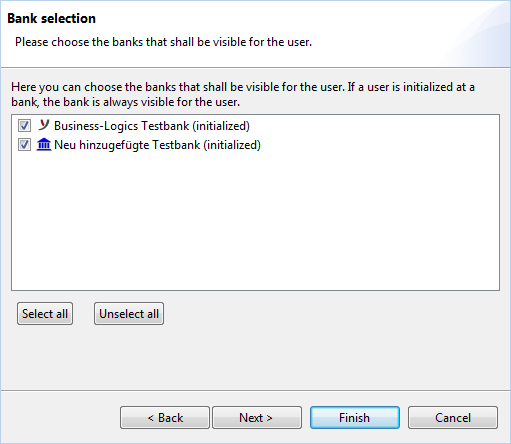Click the Bank selection heading

pos(52,18)
